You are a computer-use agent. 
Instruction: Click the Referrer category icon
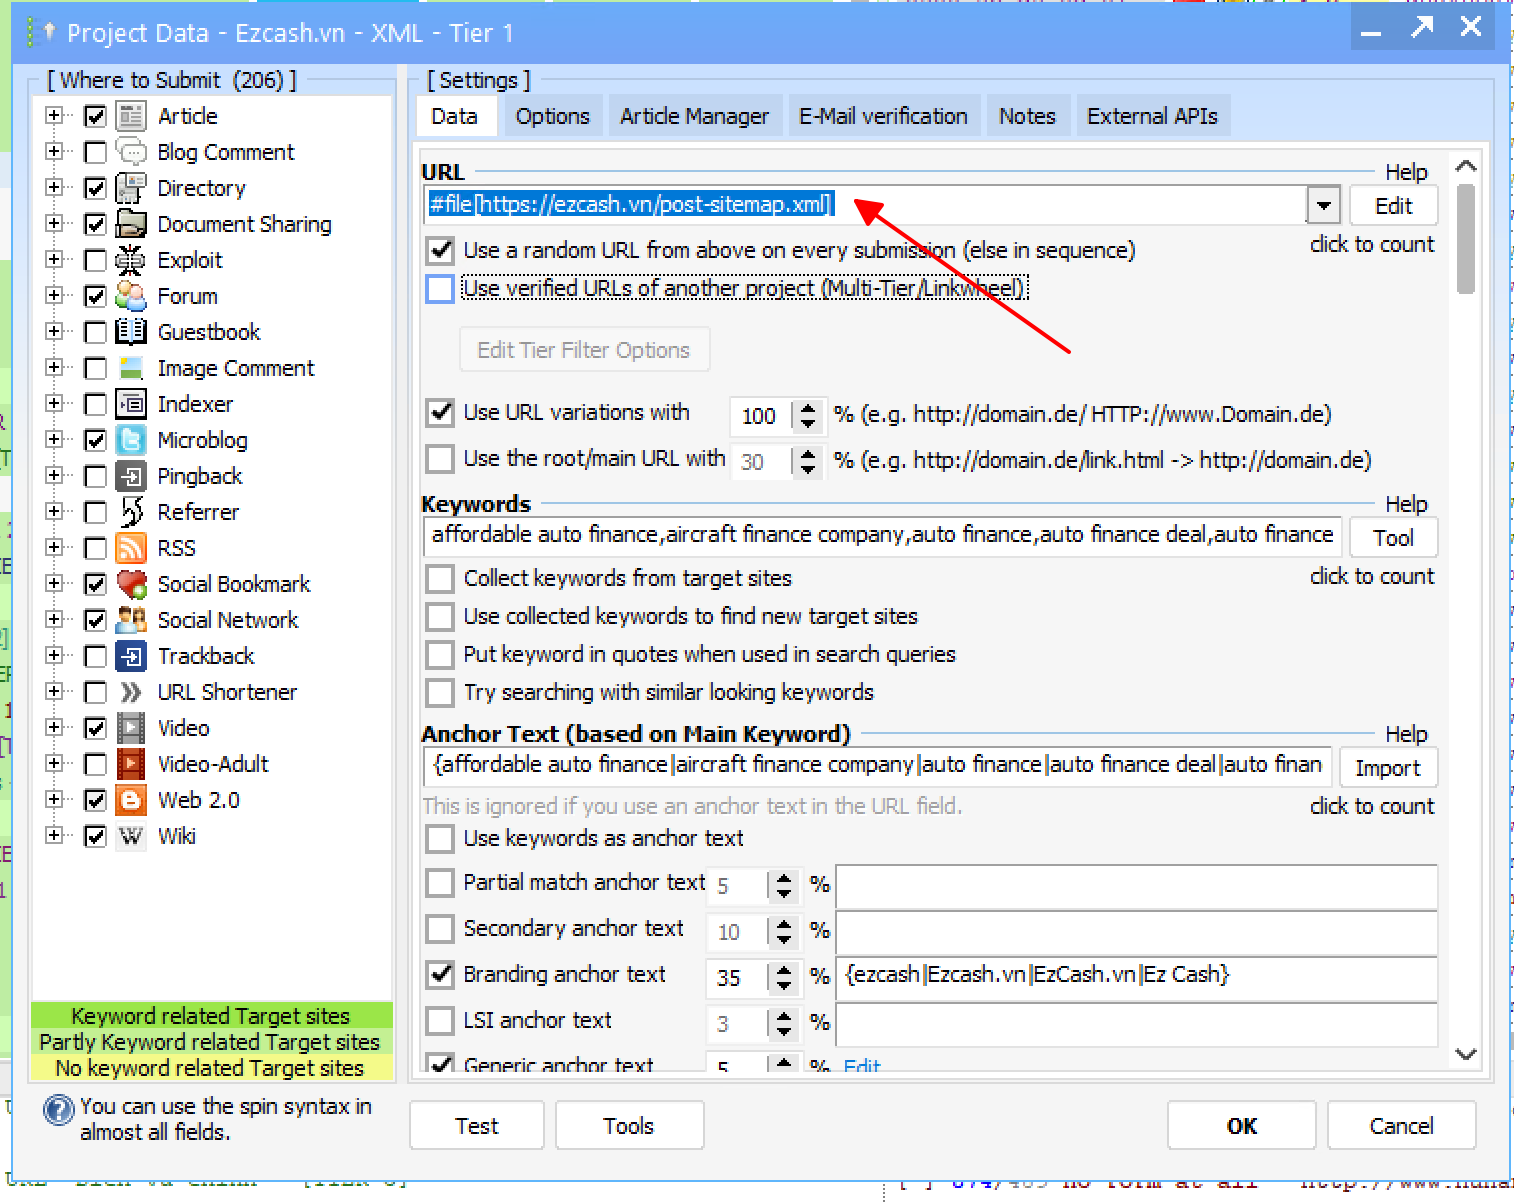131,512
